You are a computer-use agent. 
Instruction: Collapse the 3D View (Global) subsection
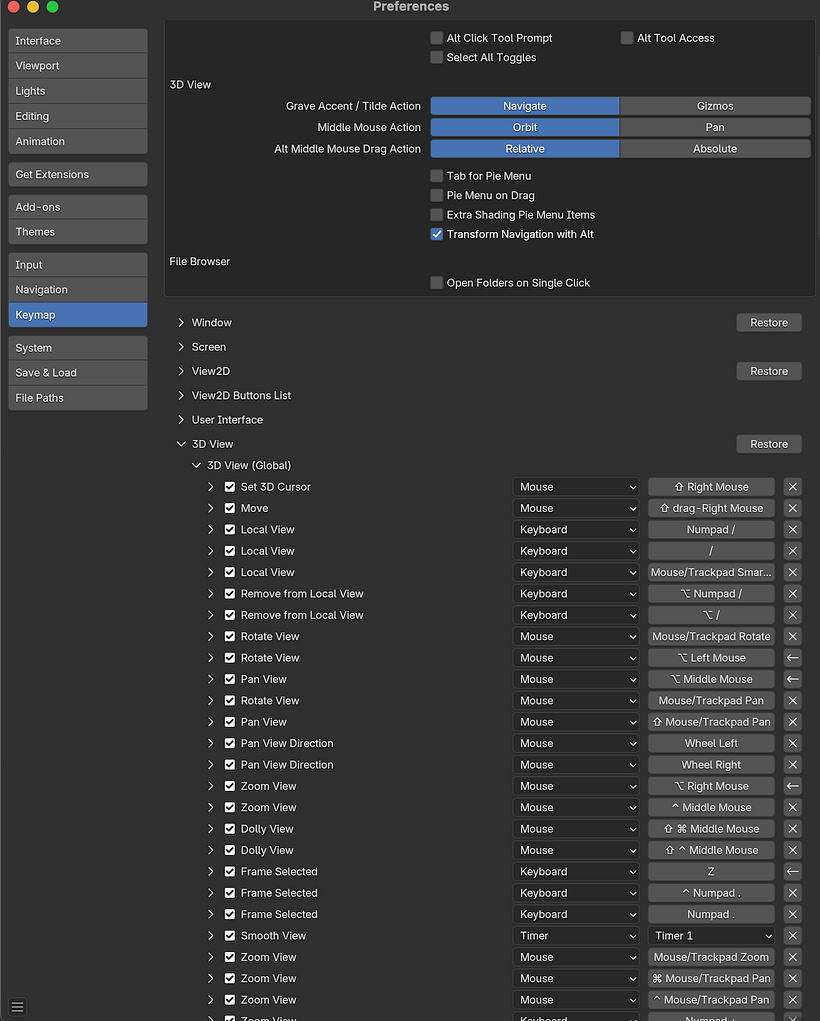196,466
